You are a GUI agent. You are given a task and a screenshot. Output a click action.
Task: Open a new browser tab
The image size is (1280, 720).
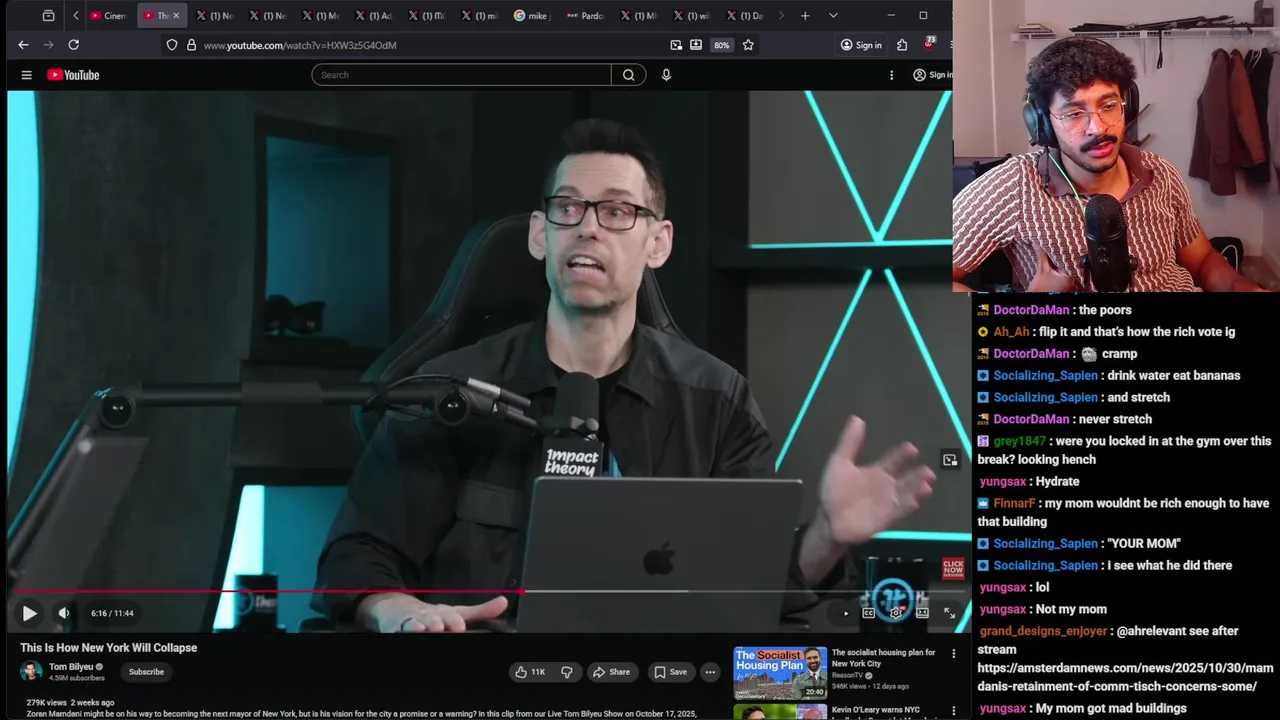click(805, 16)
